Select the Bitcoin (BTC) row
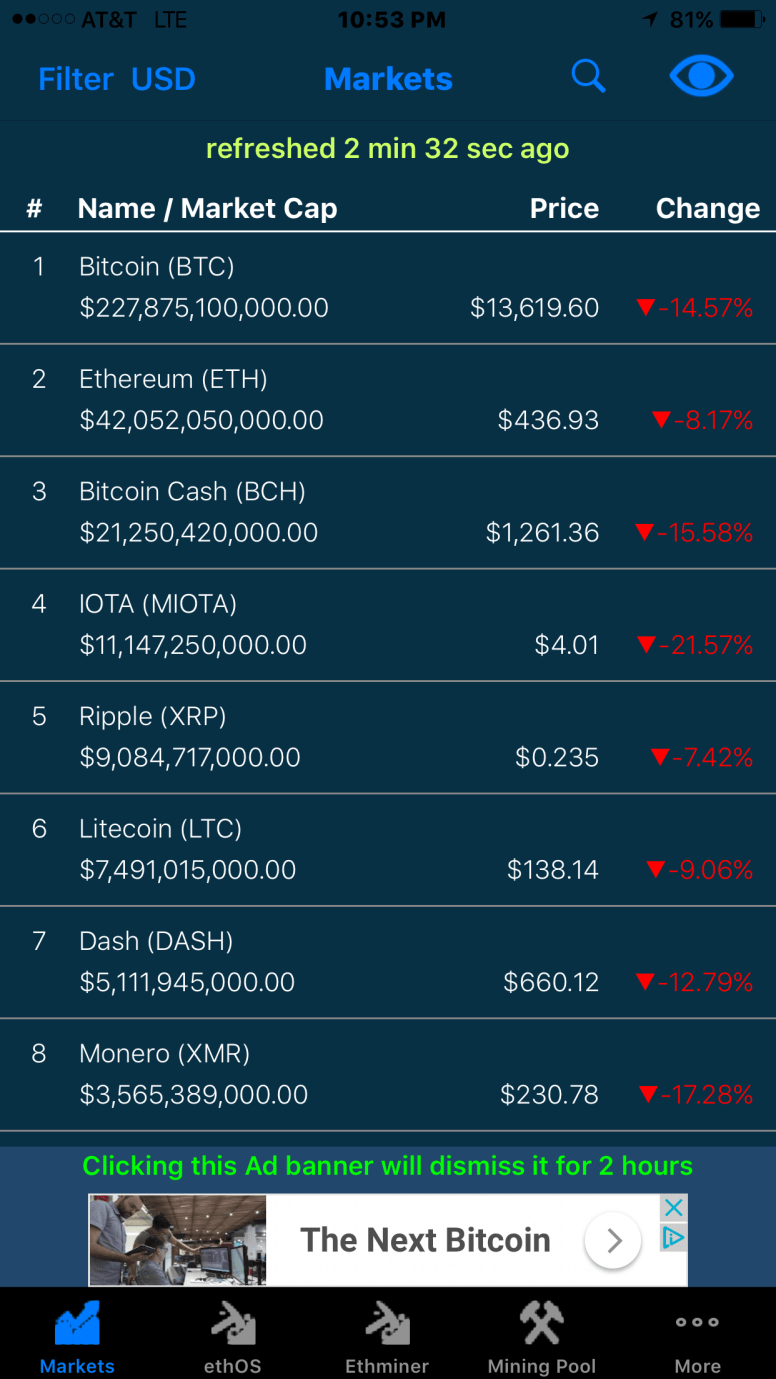Image resolution: width=776 pixels, height=1379 pixels. (387, 288)
